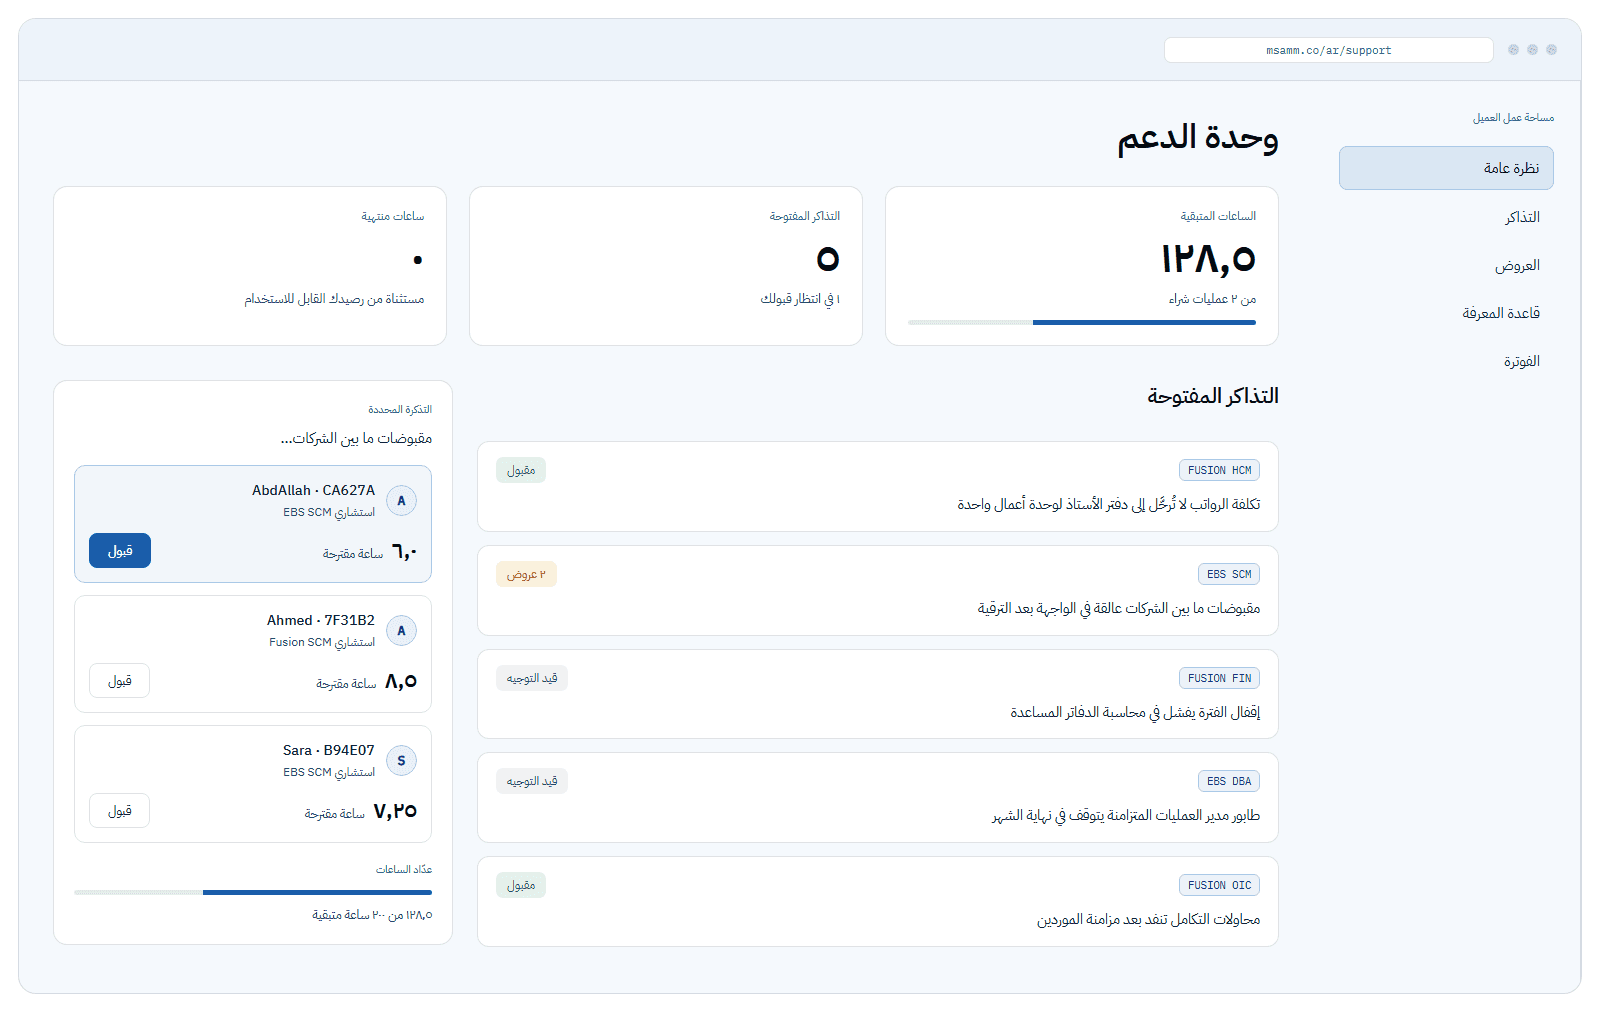Viewport: 1600px width, 1012px height.
Task: Accept AbdAllah CA627A's offer with قبول
Action: (120, 551)
